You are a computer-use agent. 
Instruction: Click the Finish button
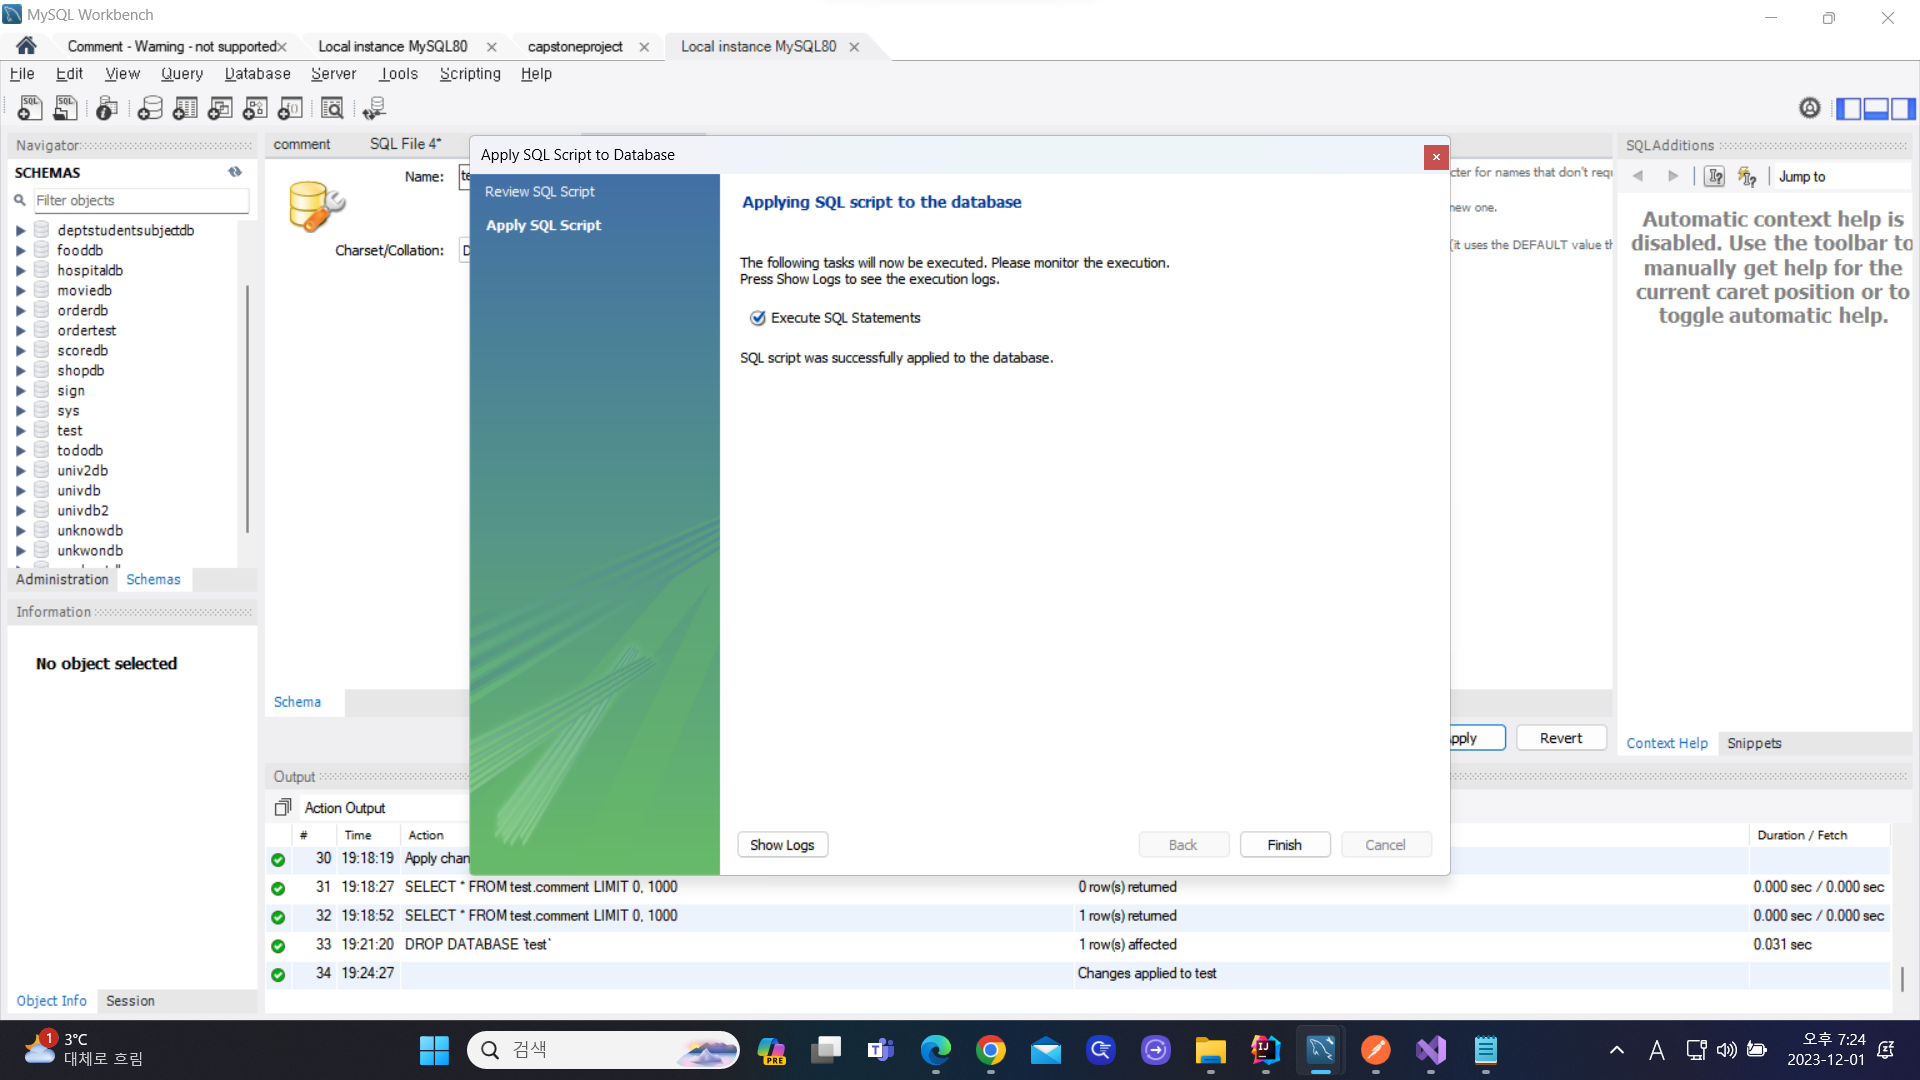pos(1284,845)
